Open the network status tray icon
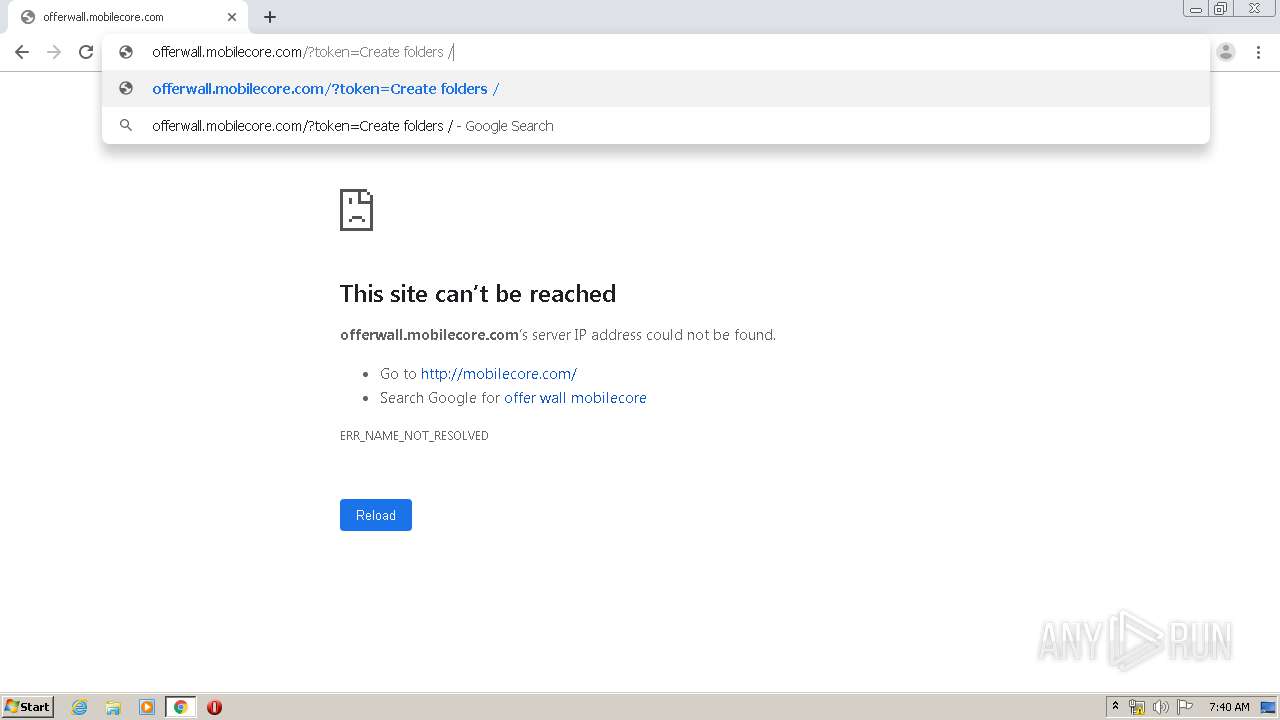 click(x=1137, y=707)
